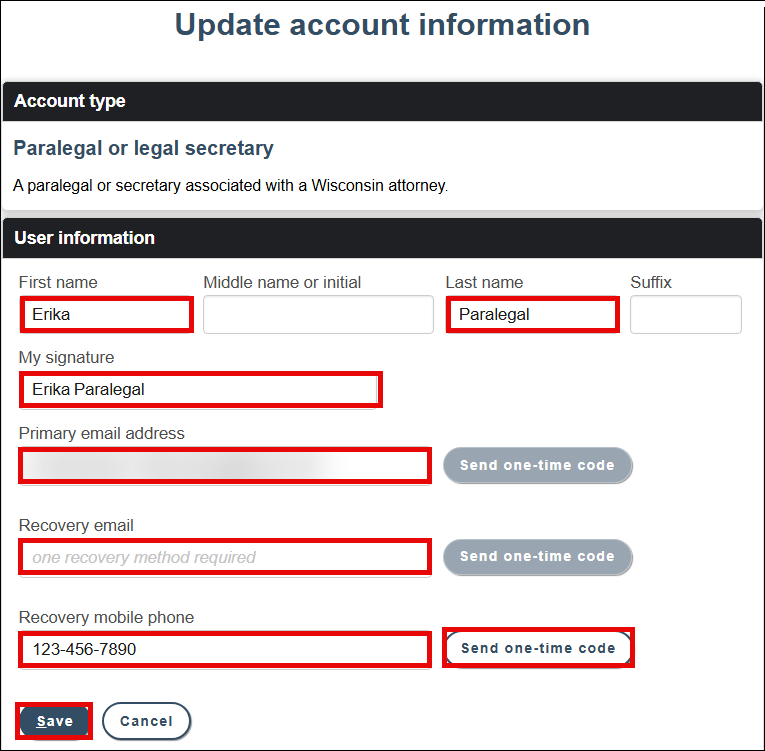
Task: Click the empty Recovery email field
Action: pos(225,557)
